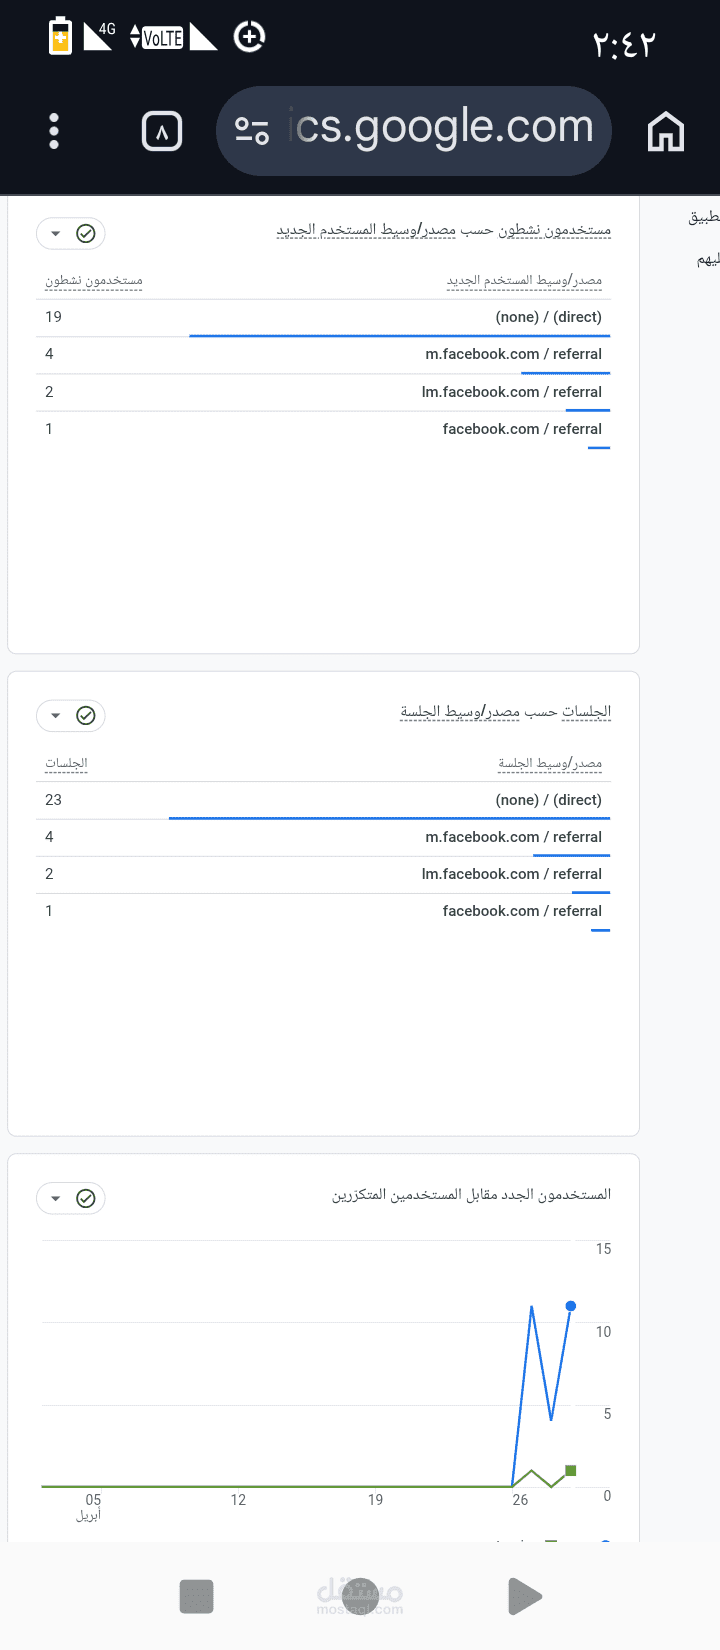
Task: Click the 'الجلسات' column header
Action: (x=66, y=764)
